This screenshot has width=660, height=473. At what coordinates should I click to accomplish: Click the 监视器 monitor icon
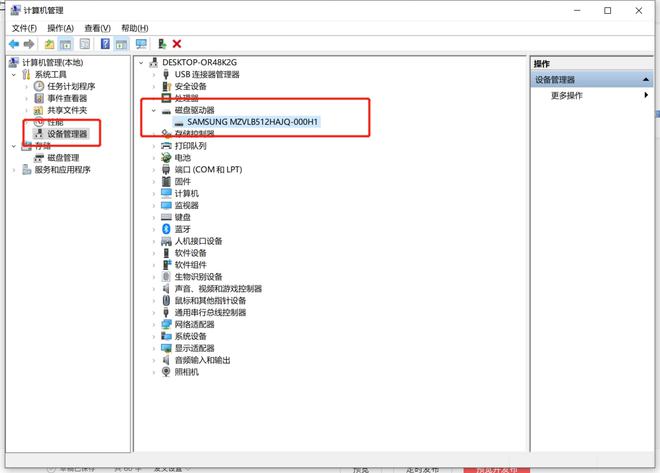pyautogui.click(x=167, y=205)
